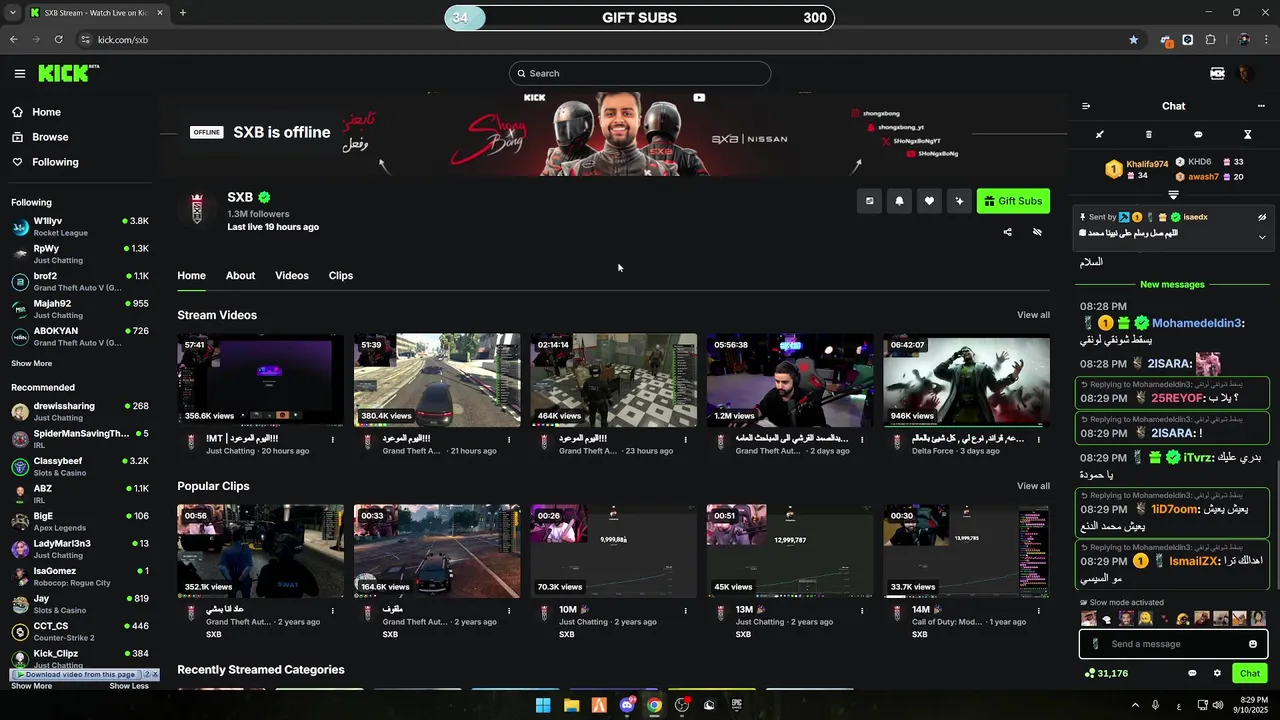Open Chrome three-dot menu
This screenshot has width=1280, height=720.
[x=1266, y=40]
